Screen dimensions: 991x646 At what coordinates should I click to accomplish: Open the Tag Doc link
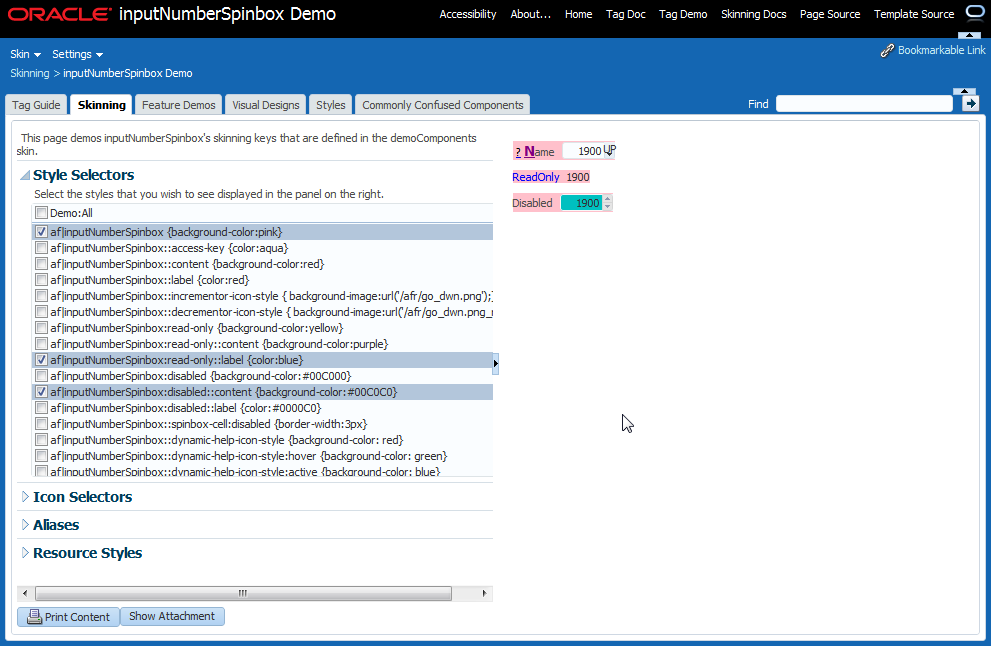click(x=626, y=14)
